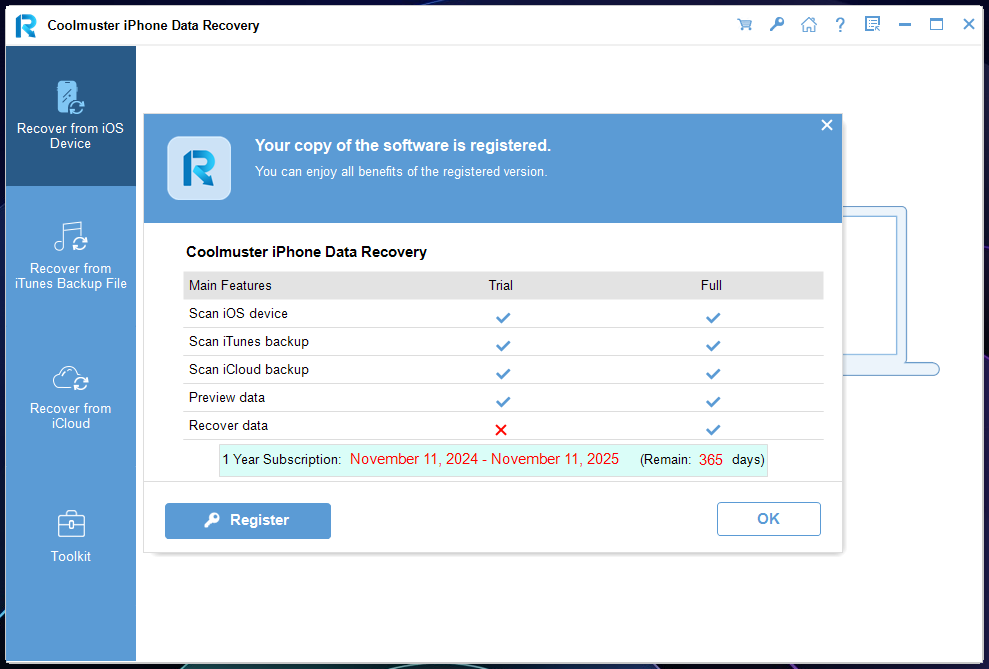Maximize the application window

[936, 25]
